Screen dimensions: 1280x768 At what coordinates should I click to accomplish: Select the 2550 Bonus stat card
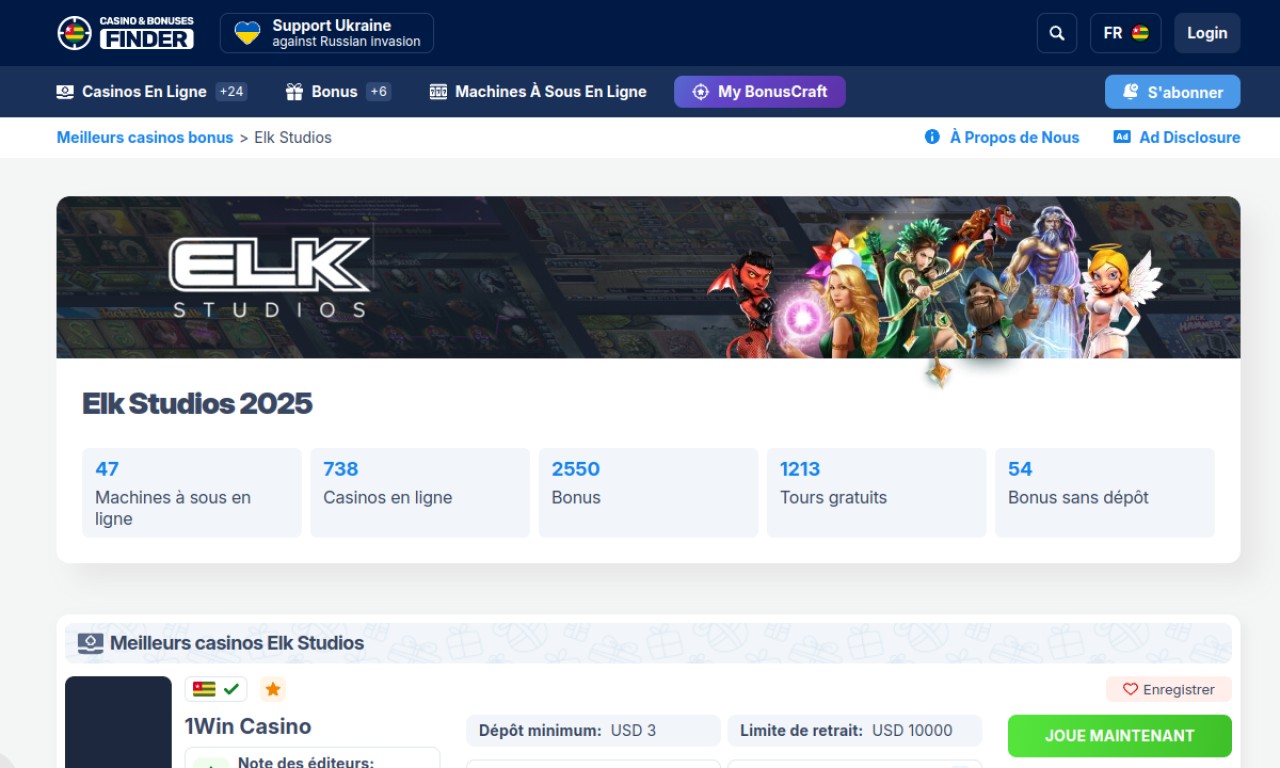(648, 493)
